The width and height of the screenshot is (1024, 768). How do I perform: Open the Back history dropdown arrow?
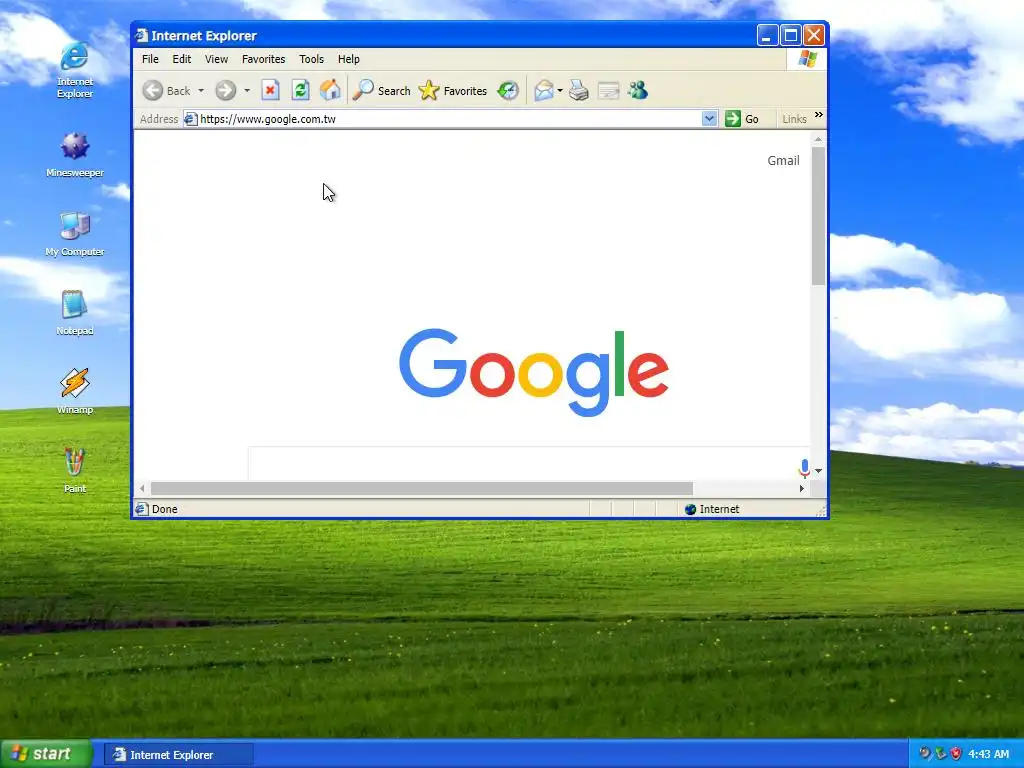pos(201,91)
